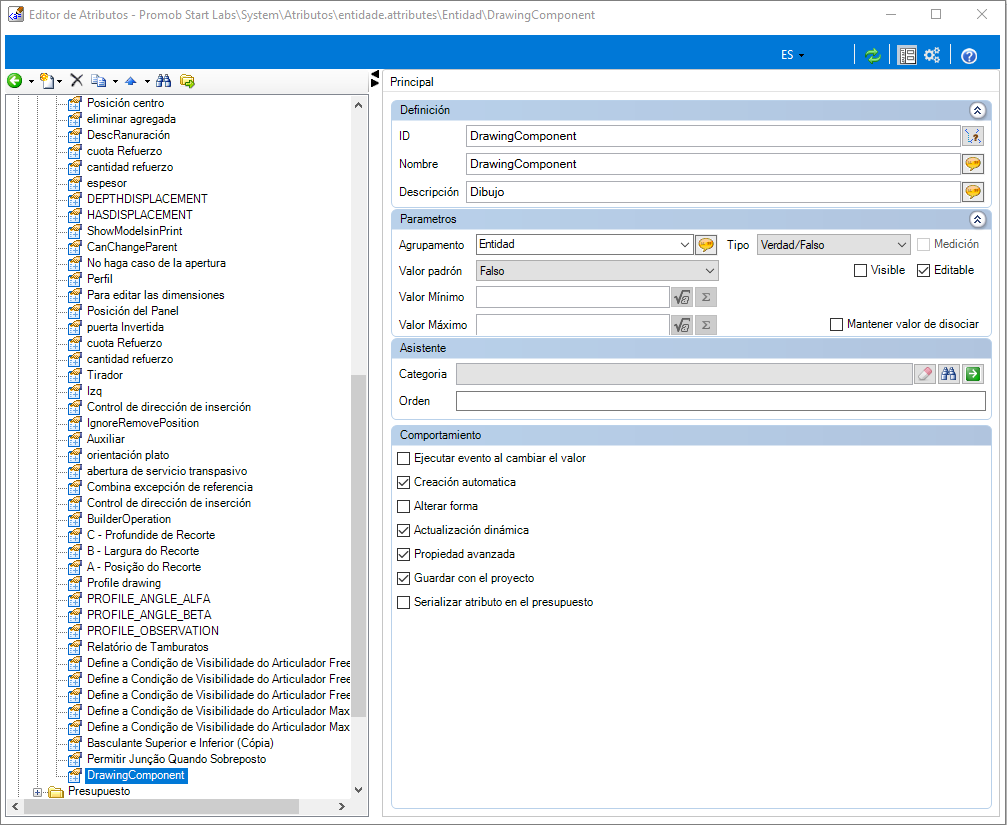This screenshot has width=1007, height=825.
Task: Check Ejecutar evento al cambiar el valor
Action: 403,458
